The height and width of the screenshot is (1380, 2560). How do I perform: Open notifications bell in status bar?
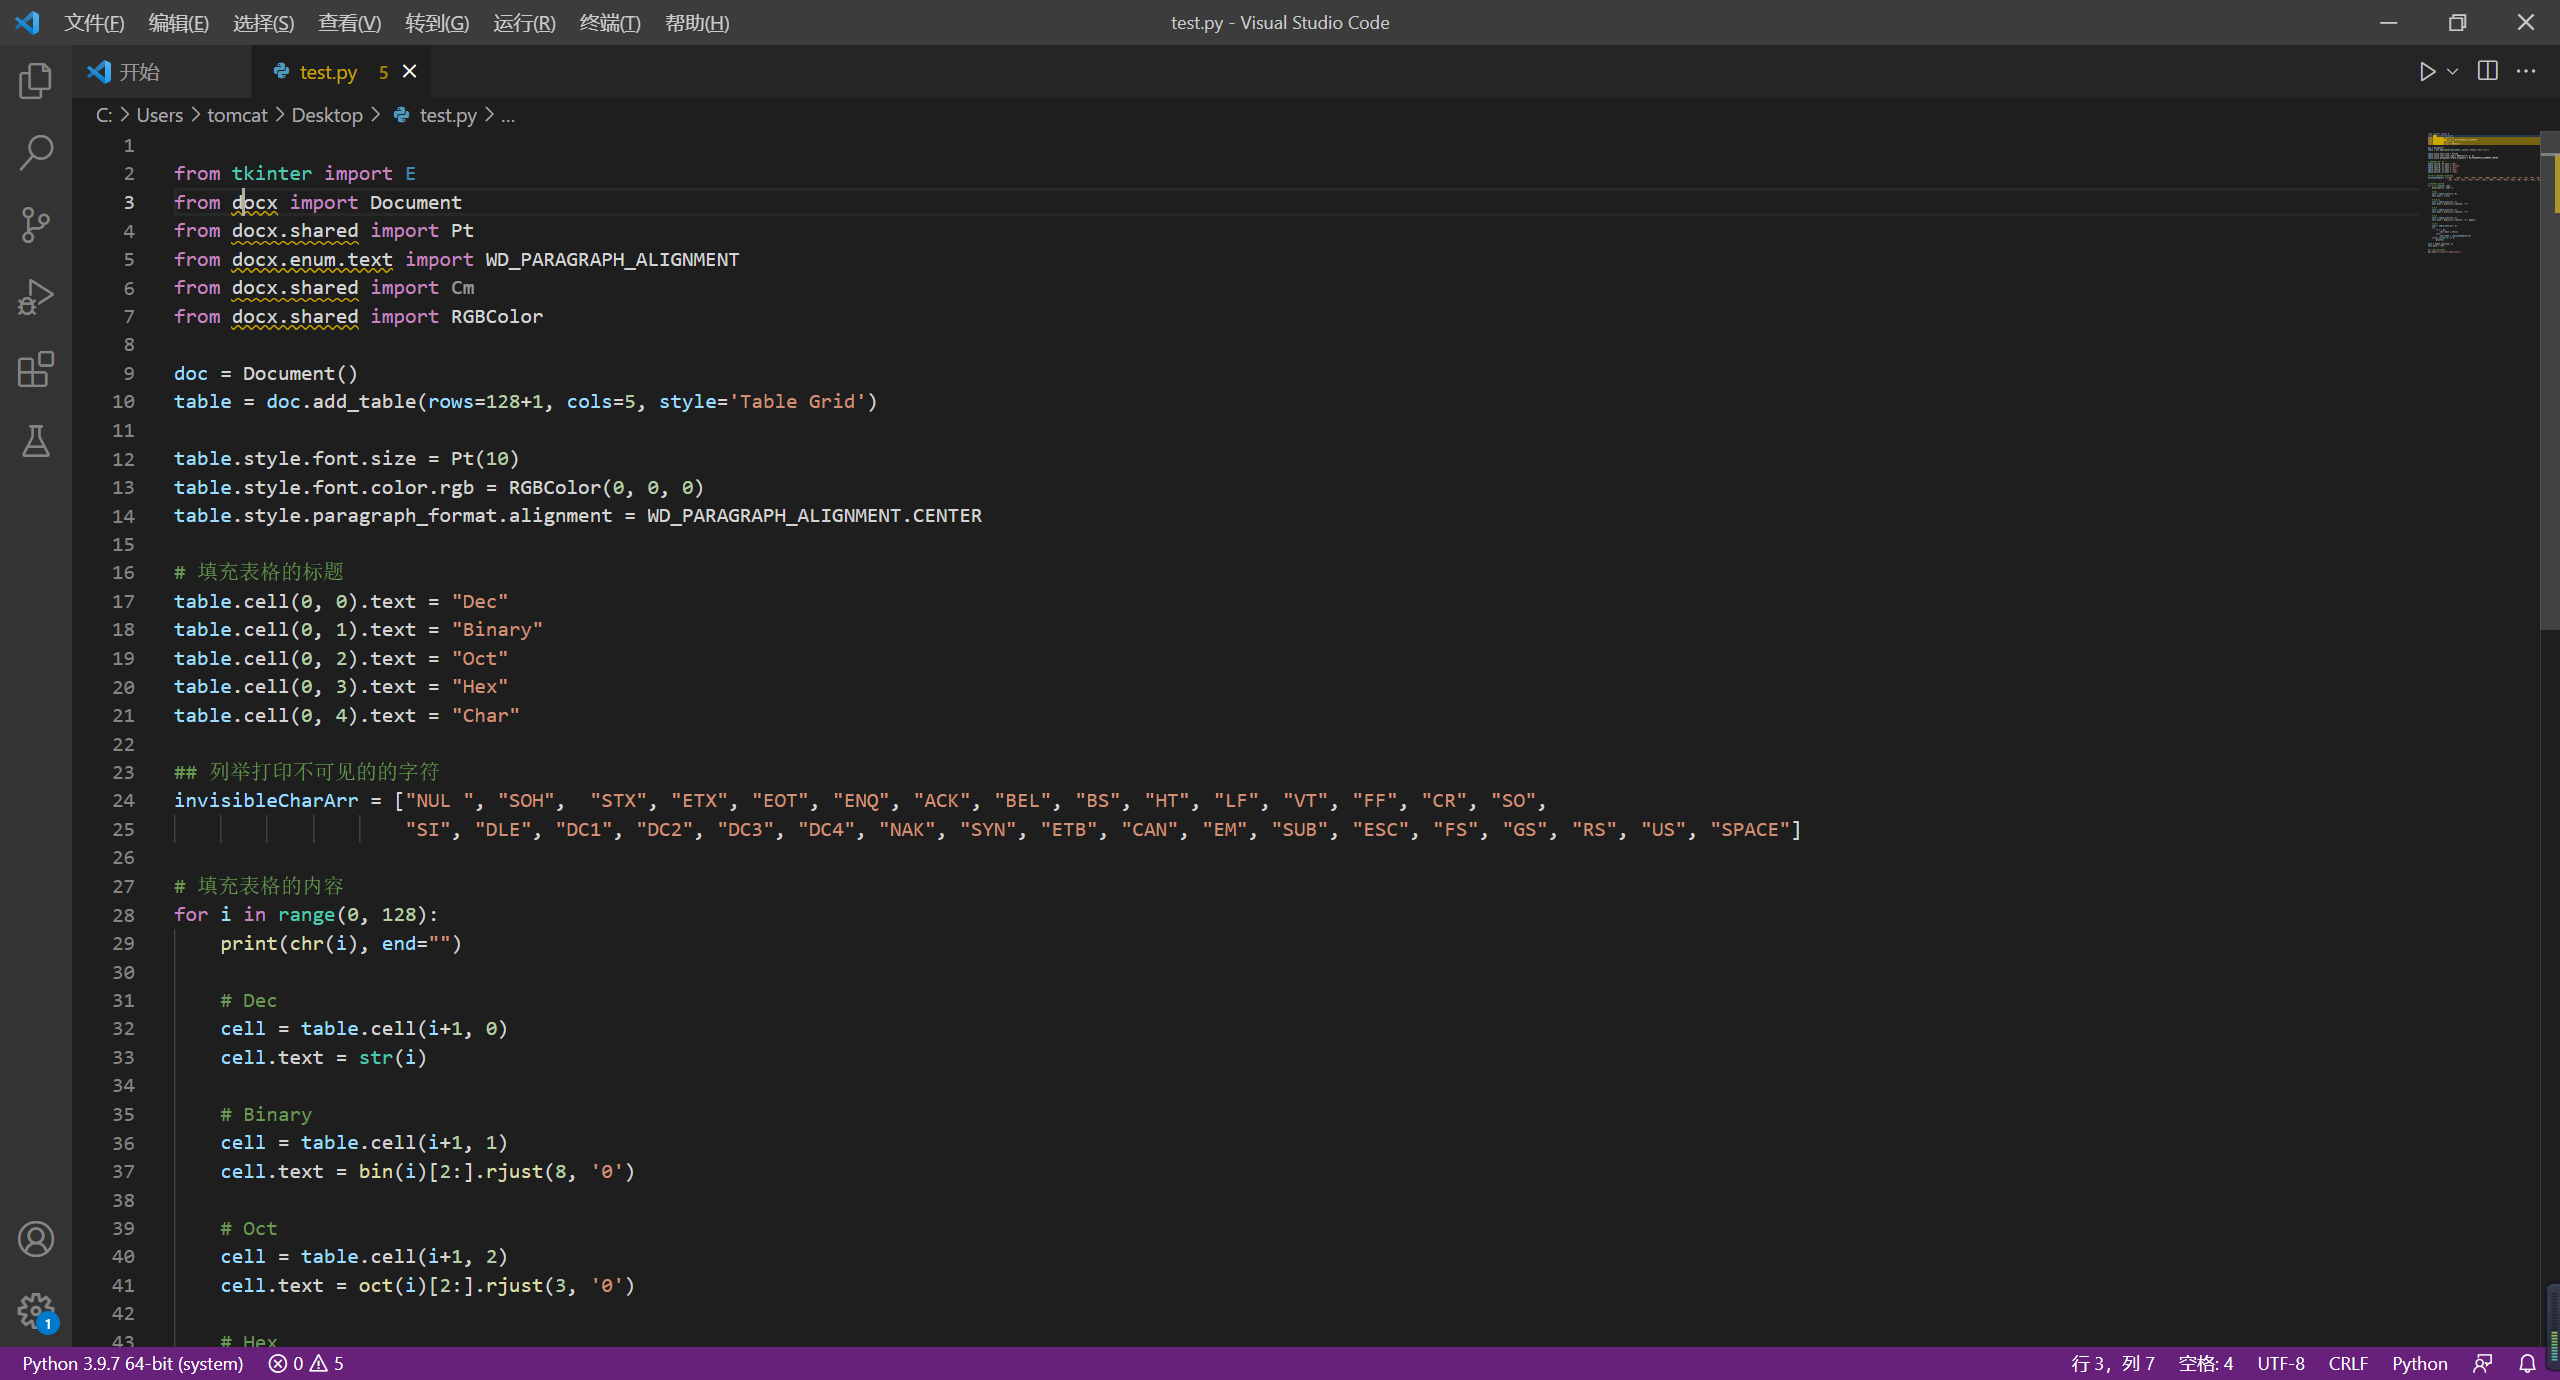2527,1364
